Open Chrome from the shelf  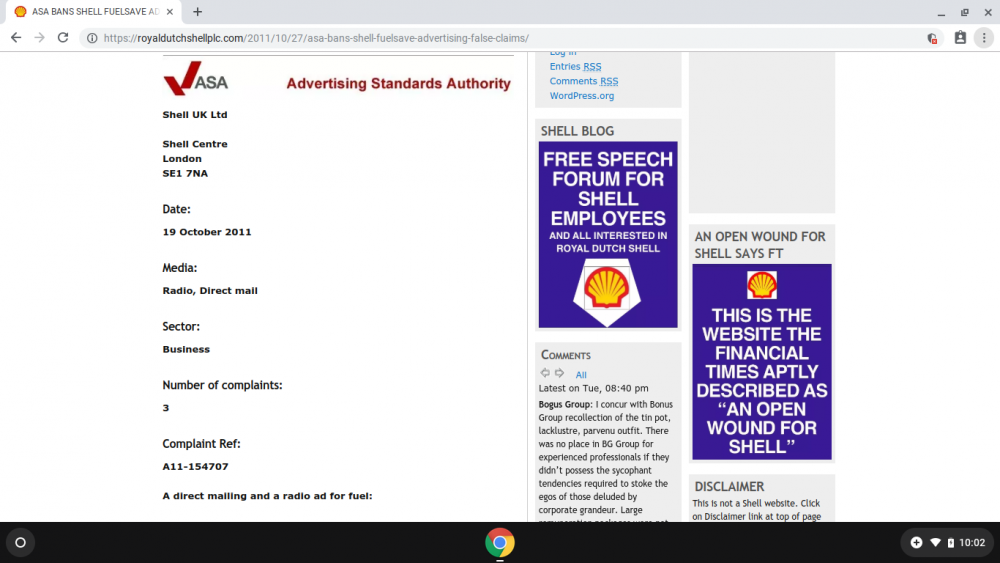click(499, 543)
